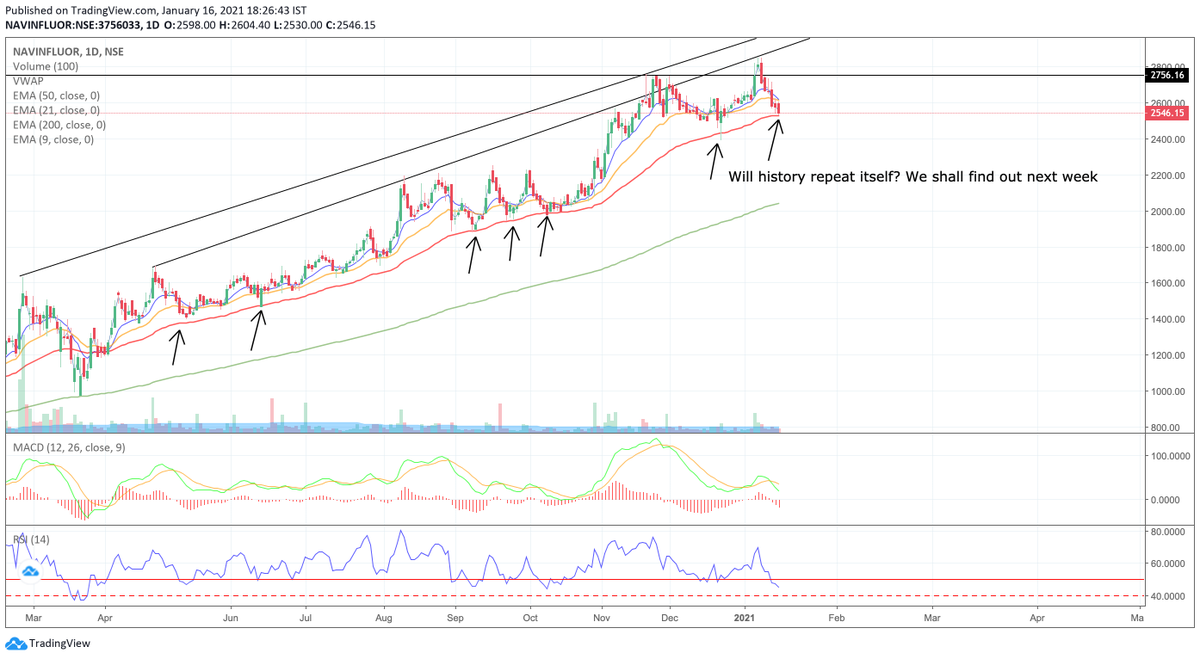Click the 2400.00 price axis label

pyautogui.click(x=1169, y=139)
